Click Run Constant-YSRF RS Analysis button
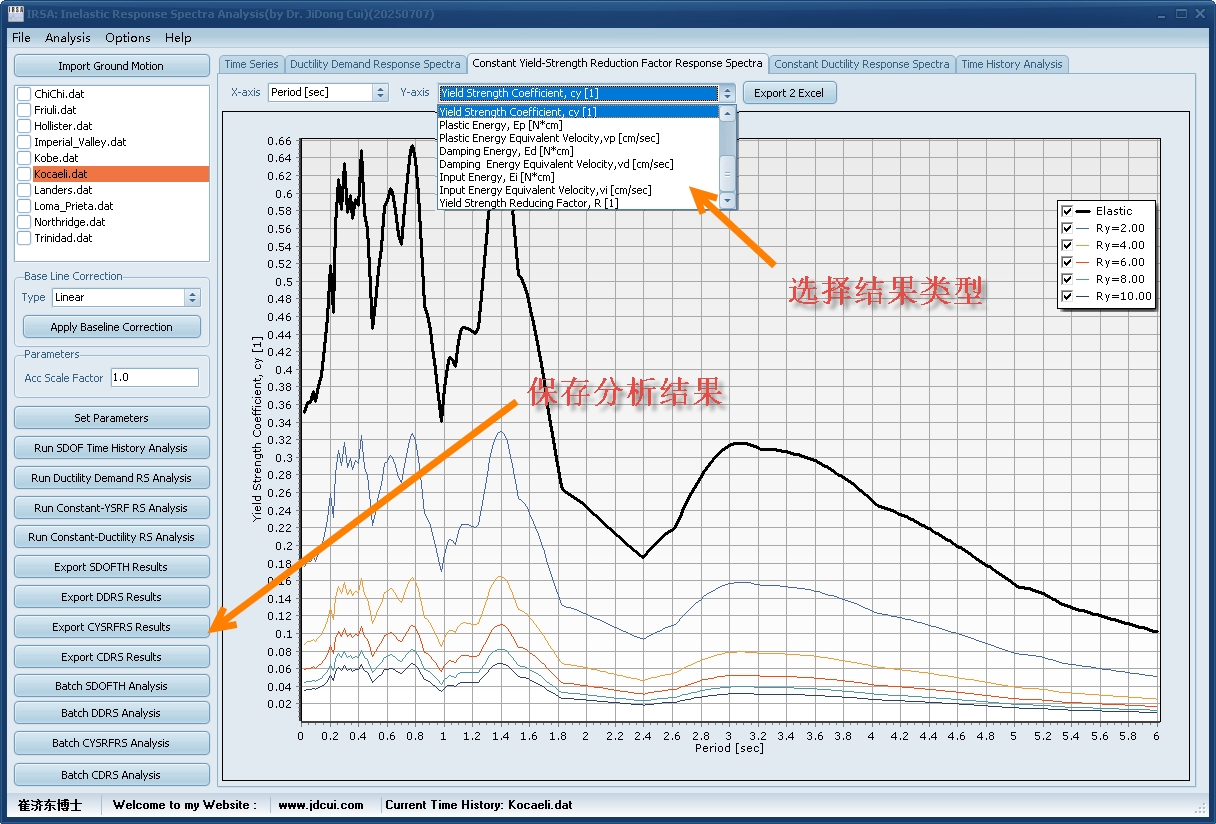 (111, 508)
